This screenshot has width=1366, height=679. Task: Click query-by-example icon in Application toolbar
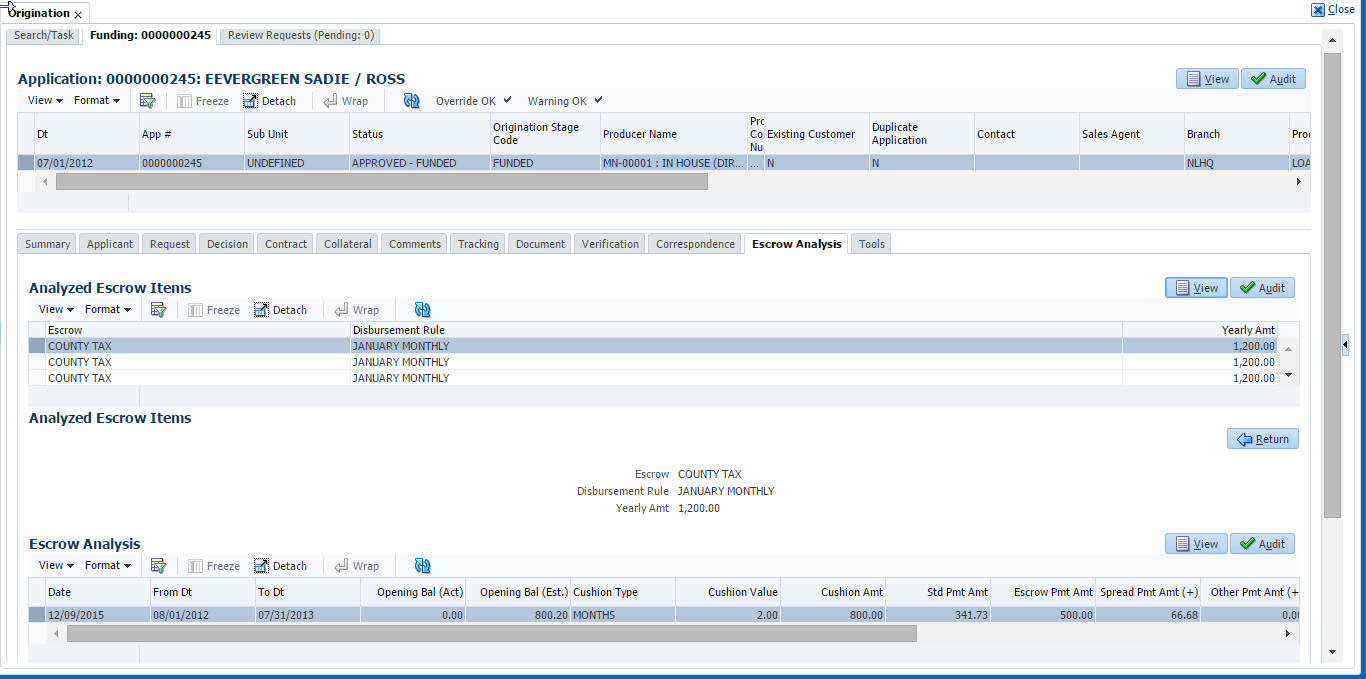(147, 101)
